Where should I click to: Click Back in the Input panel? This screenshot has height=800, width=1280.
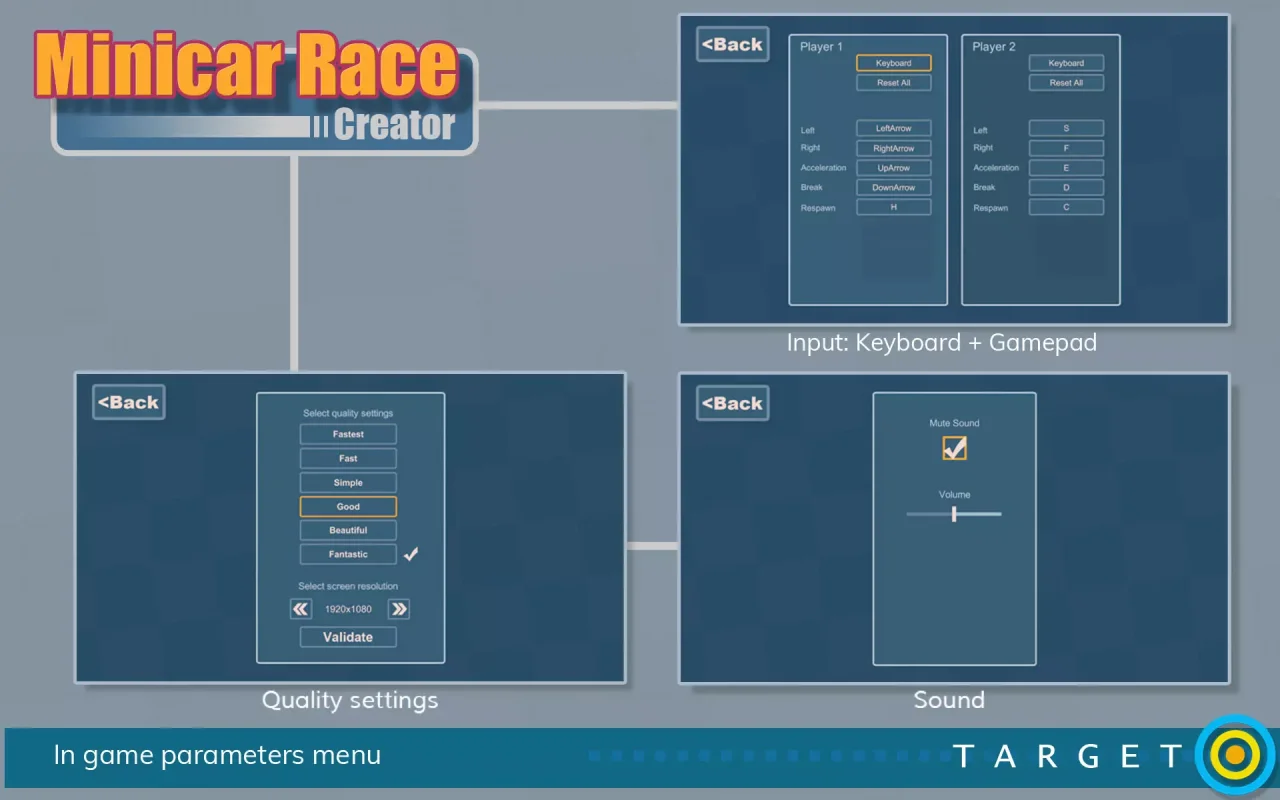pyautogui.click(x=733, y=44)
